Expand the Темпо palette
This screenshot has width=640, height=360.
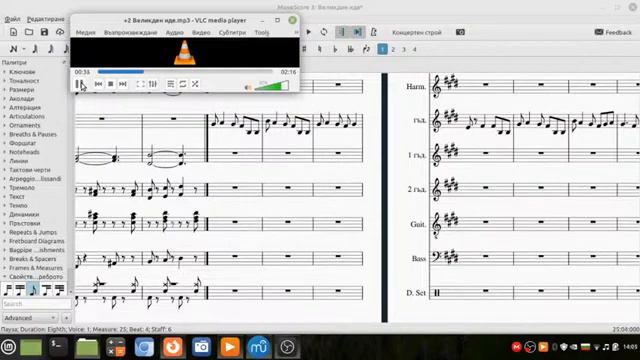(x=18, y=205)
